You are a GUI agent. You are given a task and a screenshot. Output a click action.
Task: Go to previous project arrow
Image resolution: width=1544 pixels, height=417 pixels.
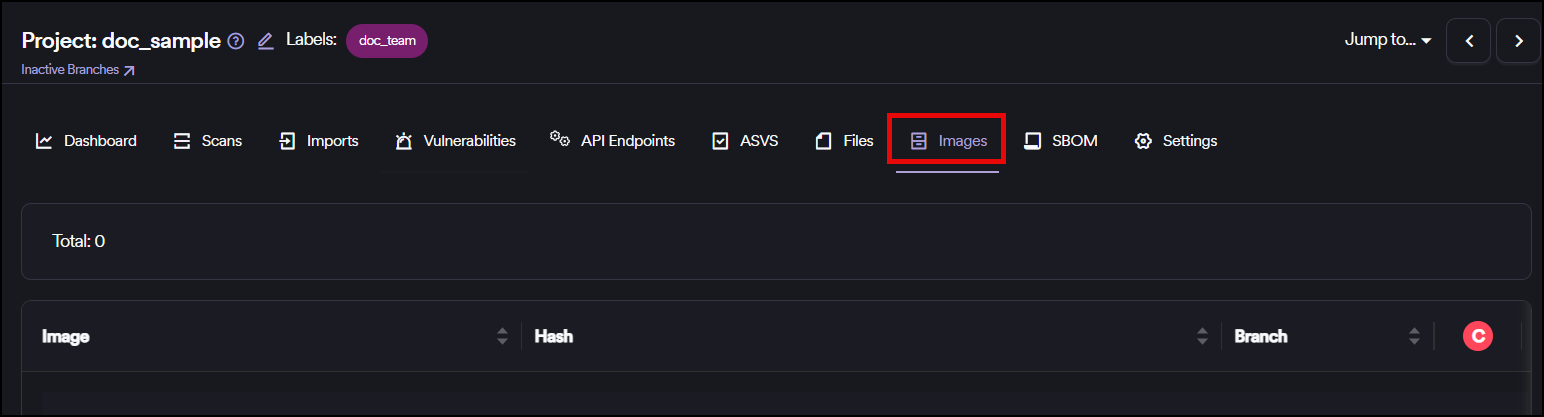click(1469, 41)
